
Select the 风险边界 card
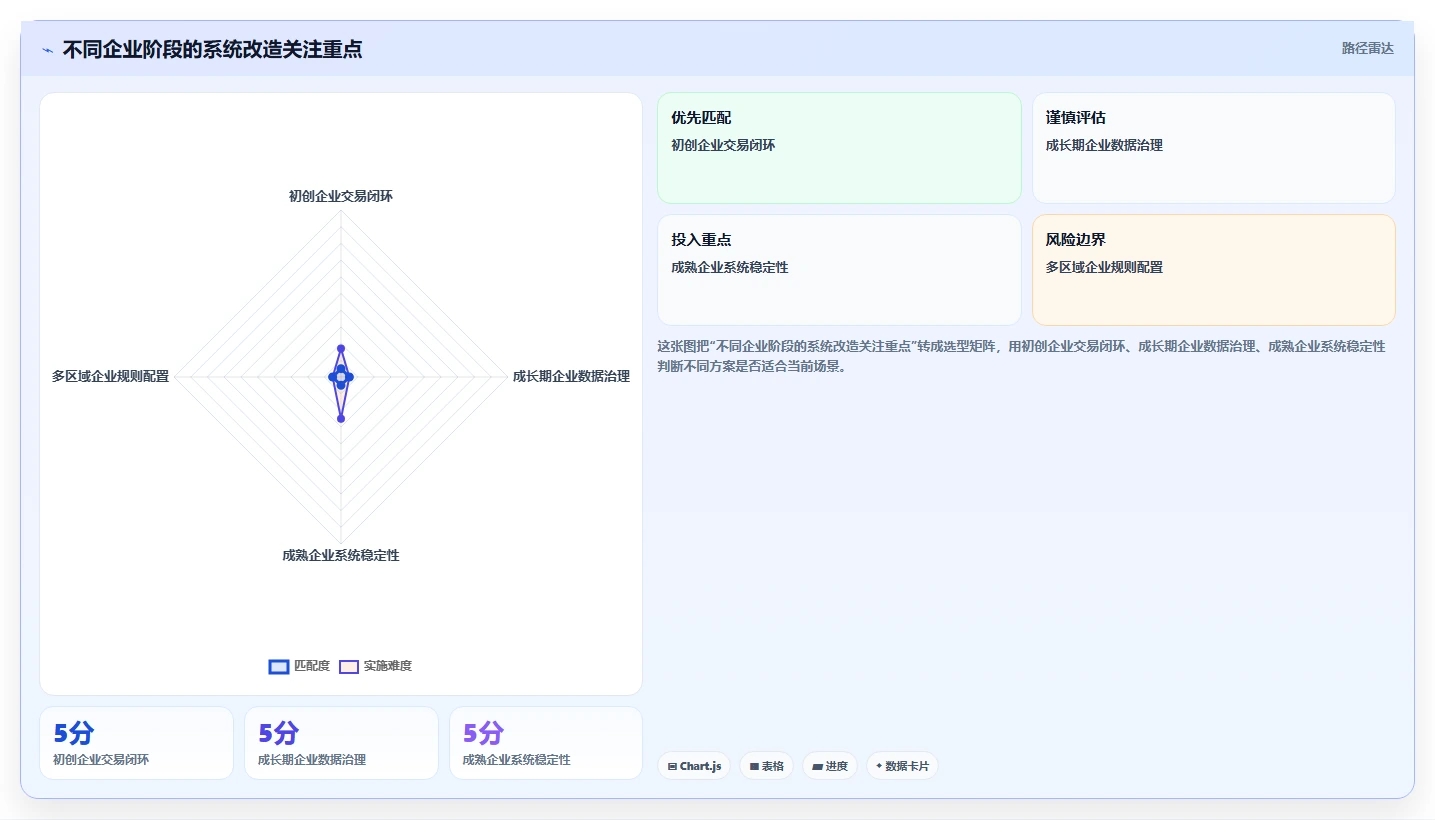(1213, 270)
